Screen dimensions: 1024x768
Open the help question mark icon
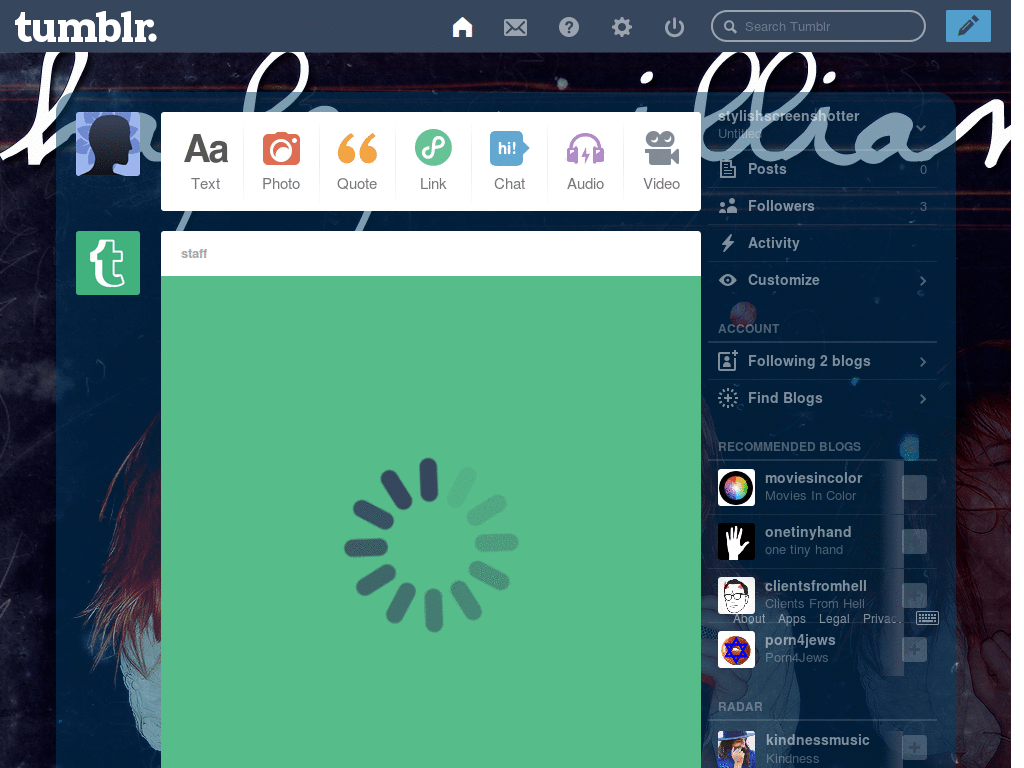tap(569, 27)
